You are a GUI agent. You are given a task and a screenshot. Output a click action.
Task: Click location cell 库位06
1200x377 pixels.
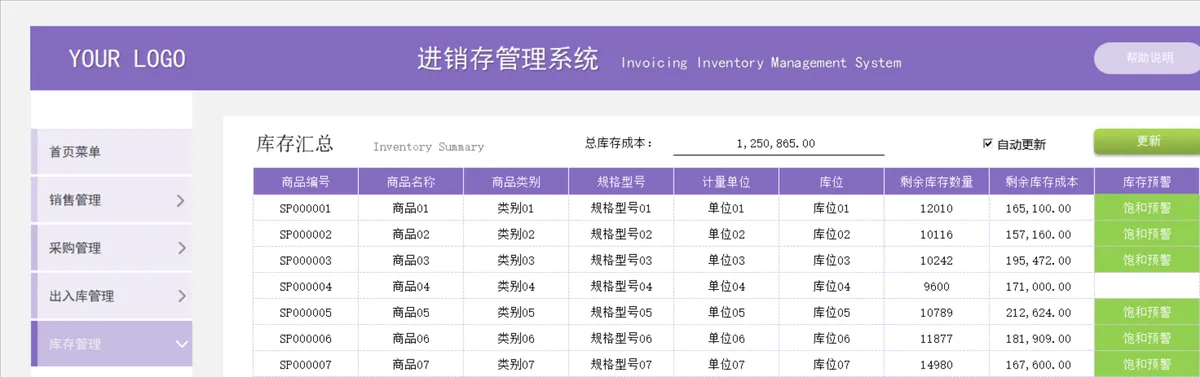tap(831, 338)
